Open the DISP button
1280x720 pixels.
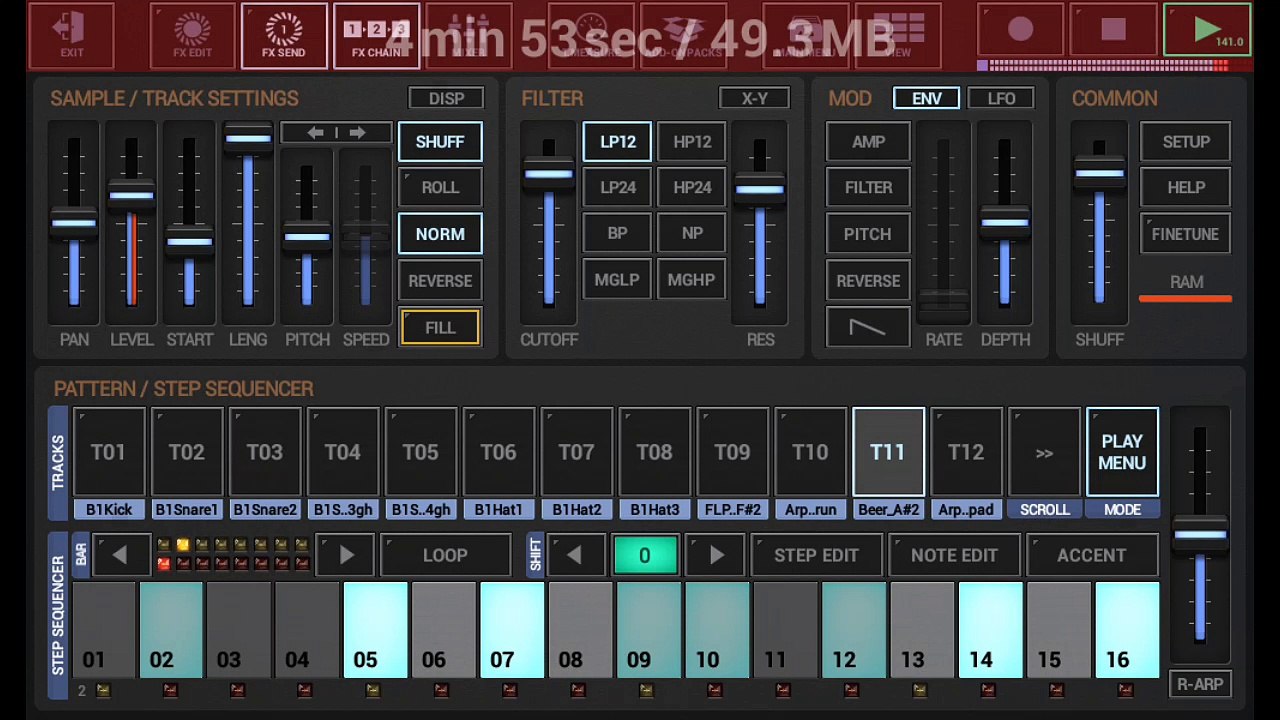(446, 98)
